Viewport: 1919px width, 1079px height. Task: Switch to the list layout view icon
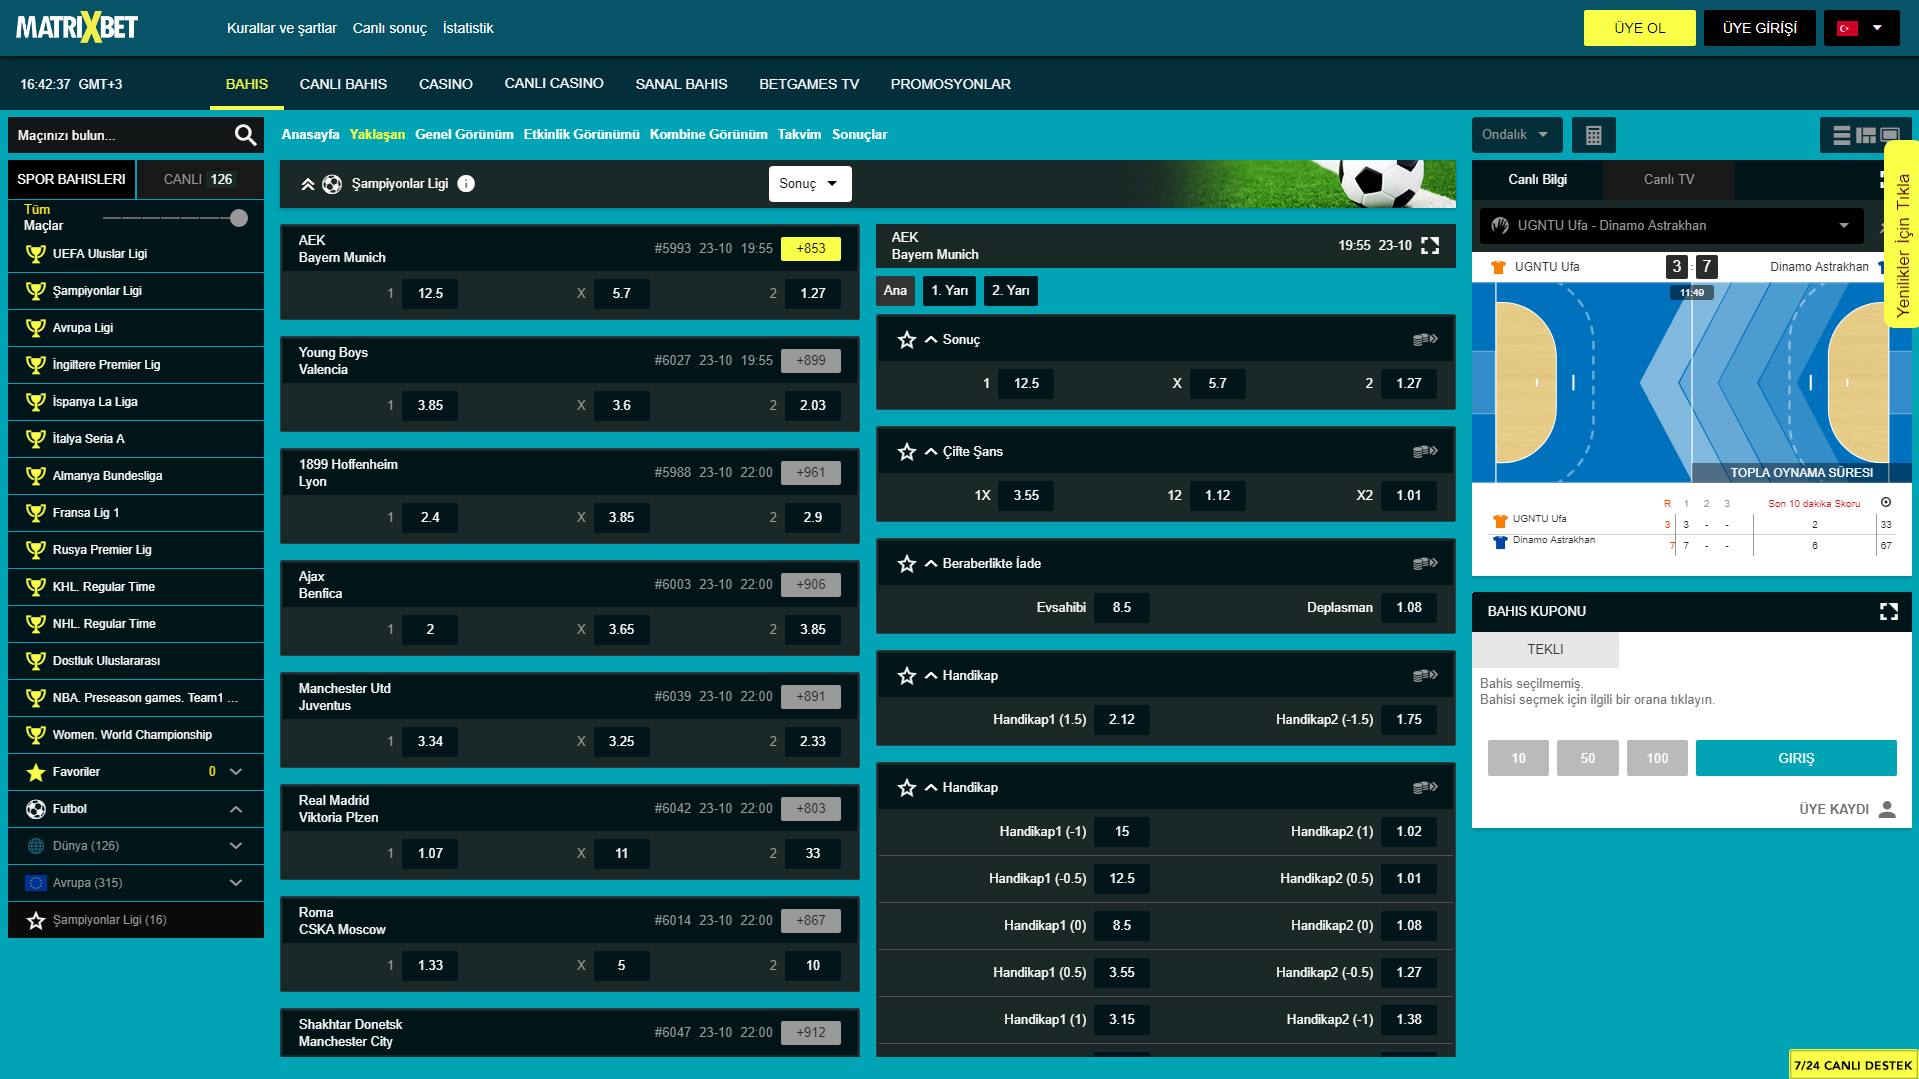[x=1841, y=135]
